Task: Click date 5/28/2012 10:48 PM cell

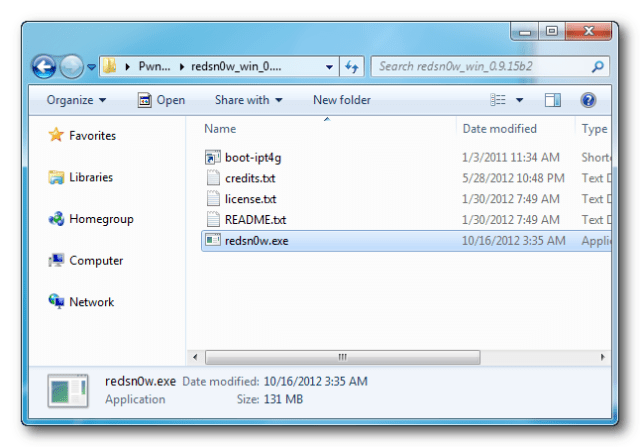Action: [x=513, y=178]
